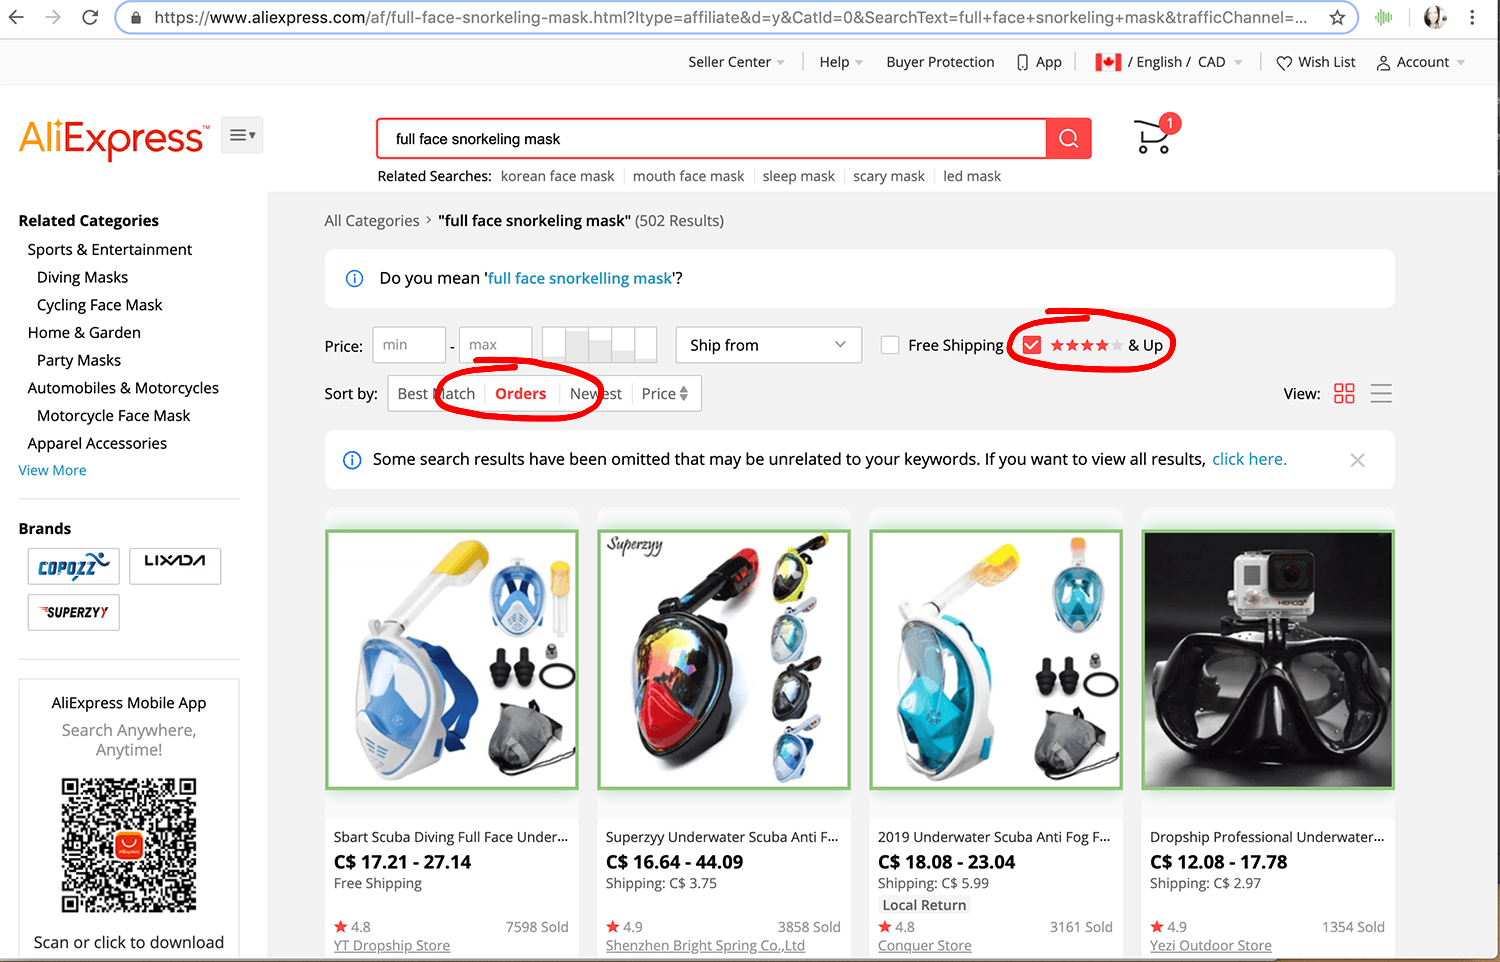Select the Diving Masks category
Image resolution: width=1500 pixels, height=962 pixels.
82,277
